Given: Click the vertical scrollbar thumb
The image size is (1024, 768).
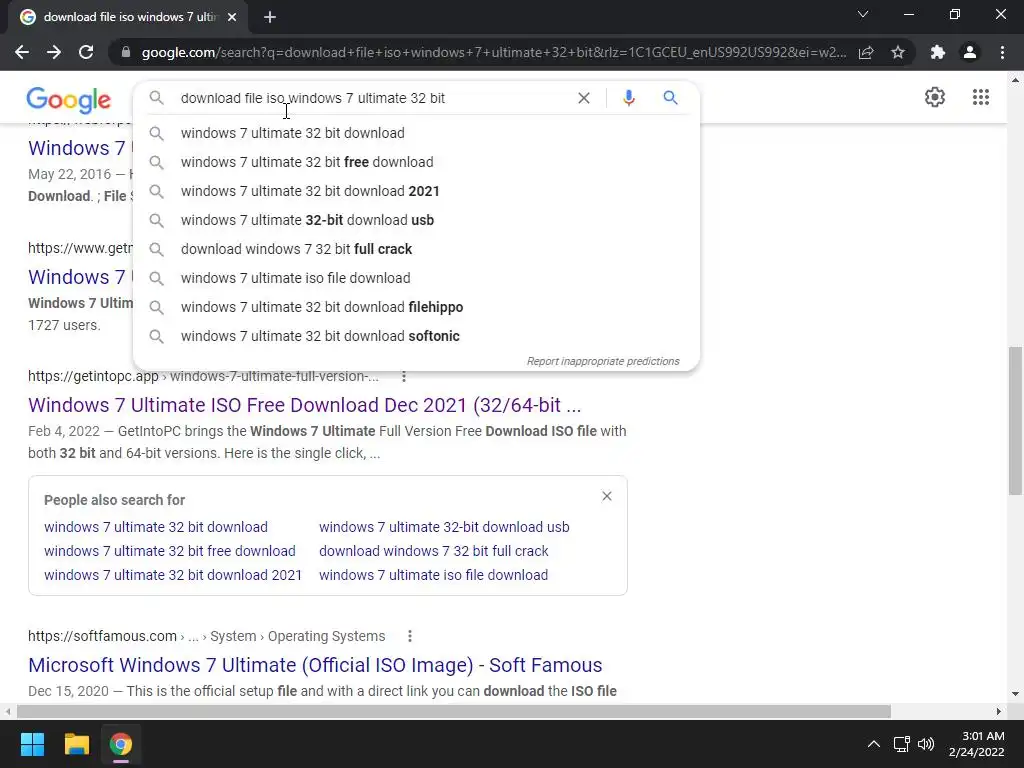Looking at the screenshot, I should 1015,421.
